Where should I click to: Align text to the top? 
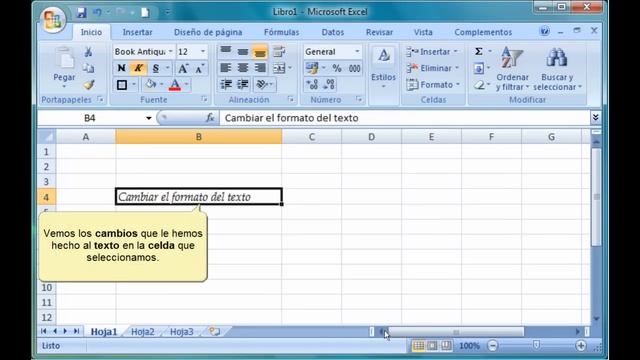(x=226, y=51)
